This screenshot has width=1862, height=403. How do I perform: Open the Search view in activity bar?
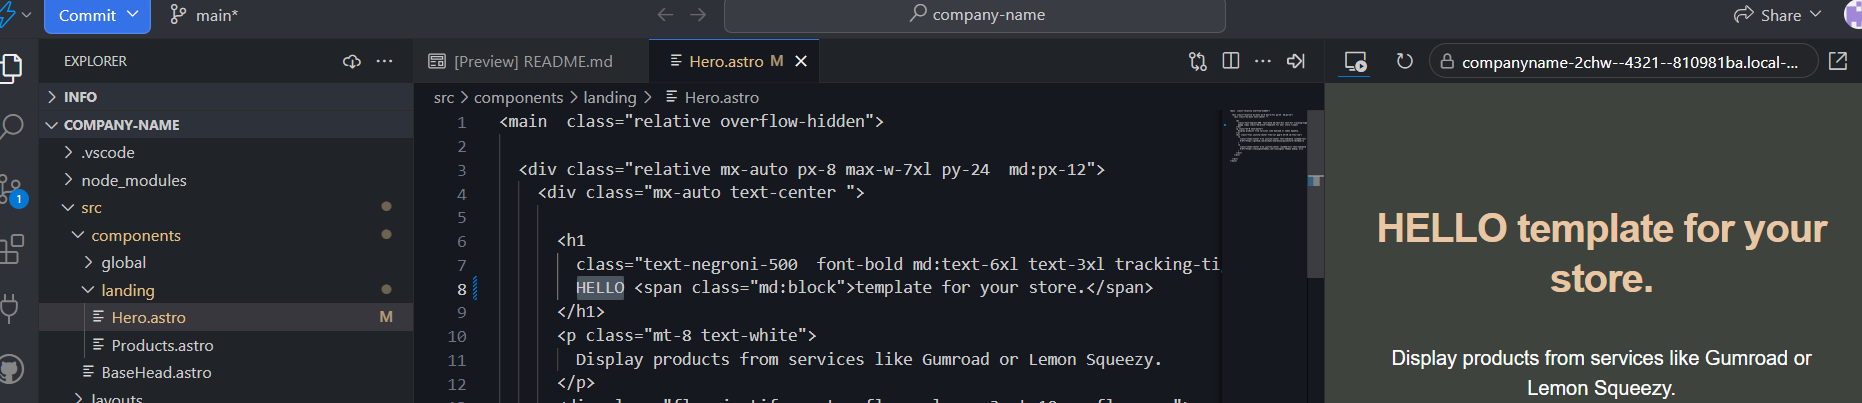coord(12,127)
